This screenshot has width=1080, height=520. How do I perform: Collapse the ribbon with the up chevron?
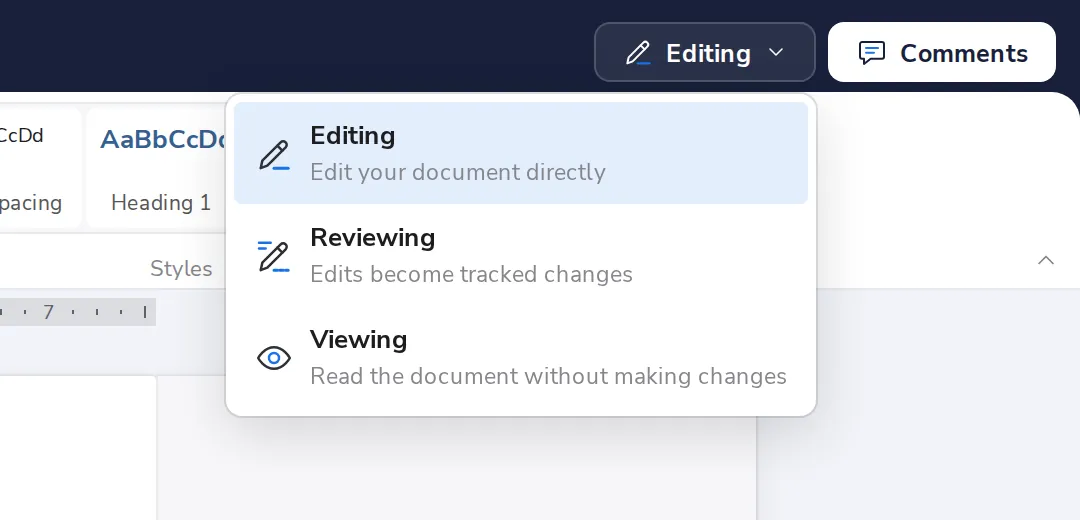(1046, 260)
